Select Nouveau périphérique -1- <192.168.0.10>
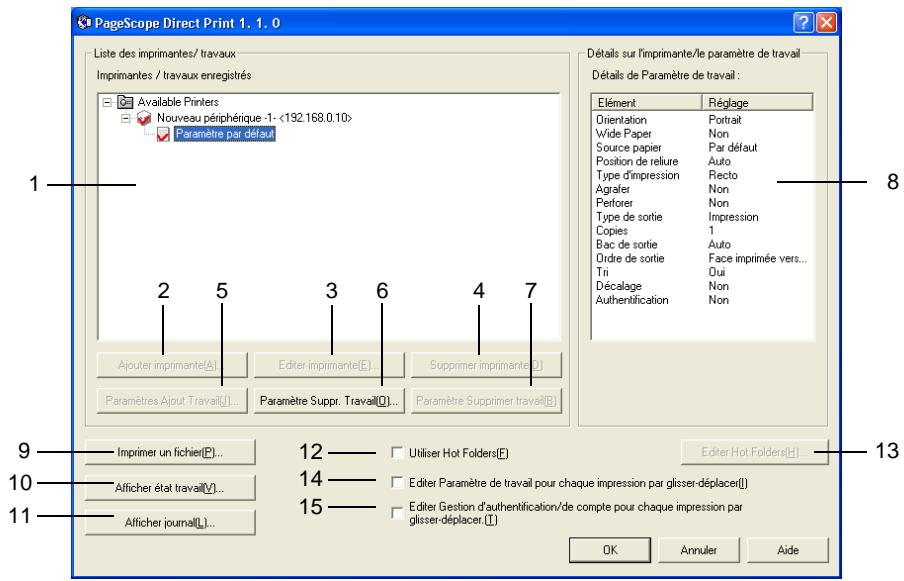Image resolution: width=904 pixels, height=581 pixels. tap(254, 118)
